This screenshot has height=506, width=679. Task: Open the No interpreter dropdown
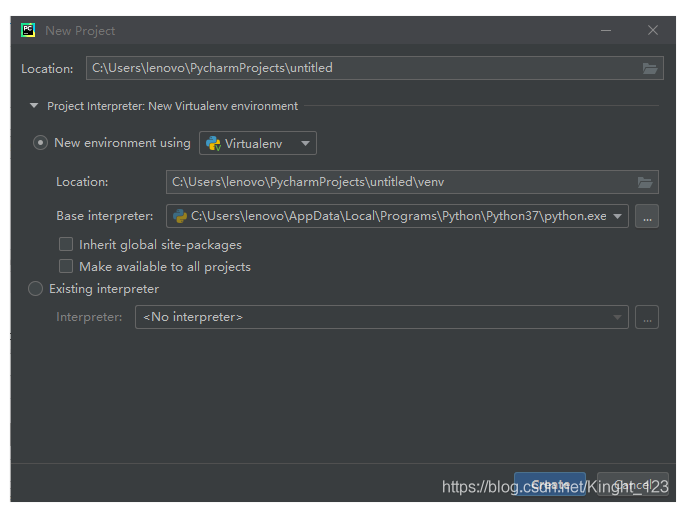click(382, 317)
